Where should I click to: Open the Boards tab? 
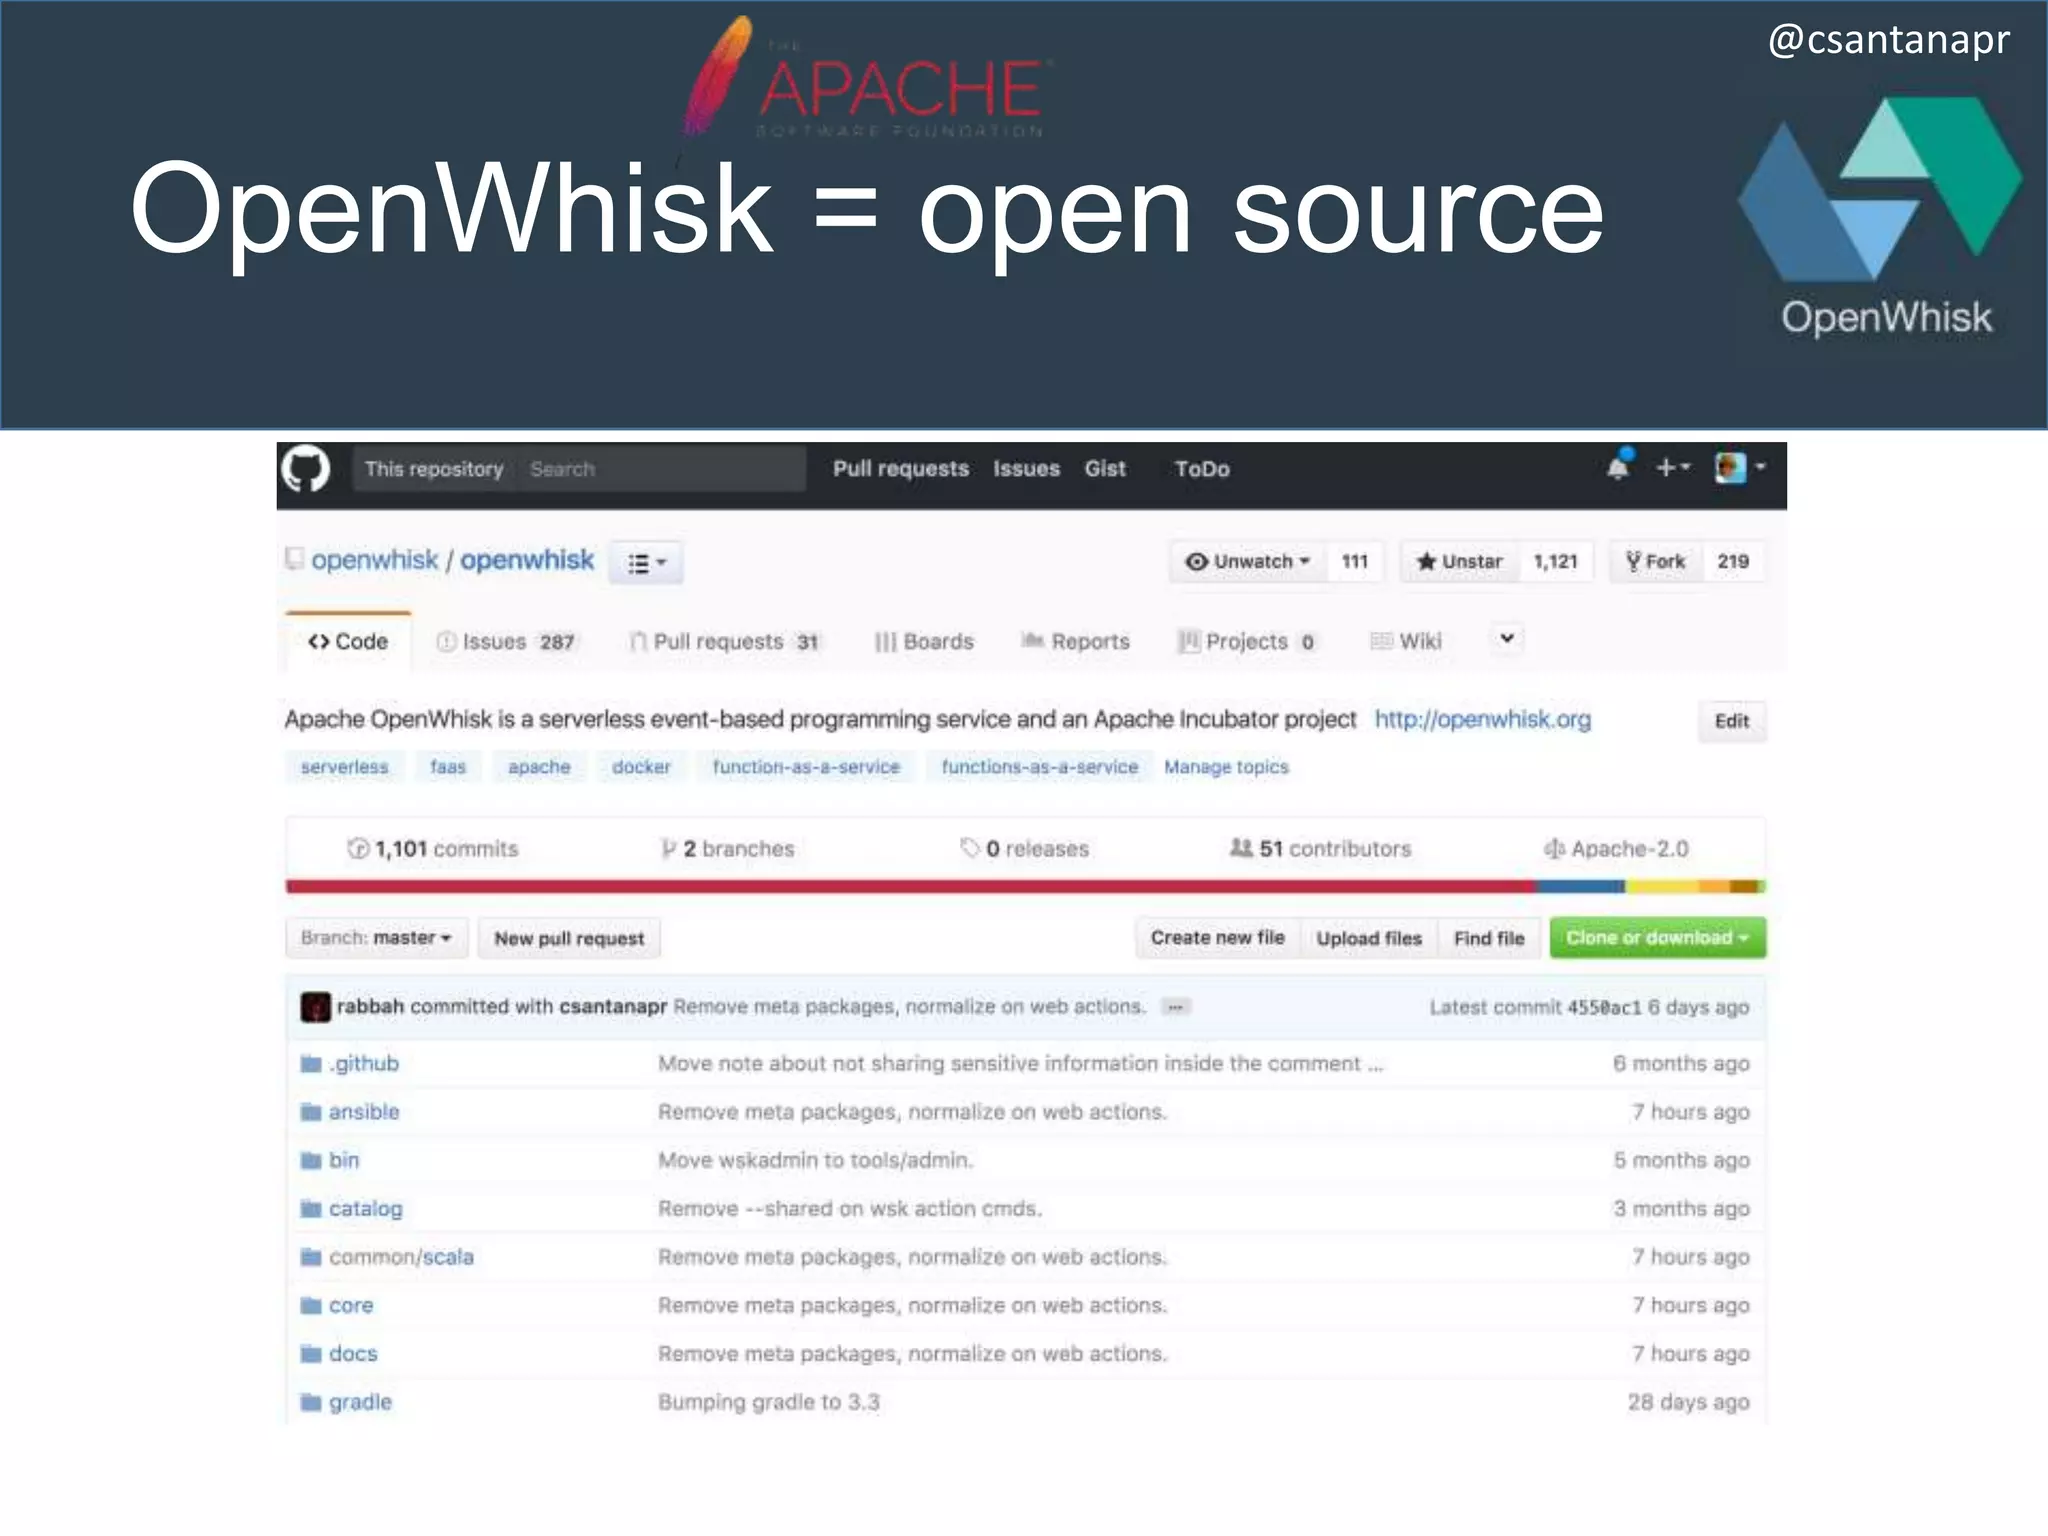pyautogui.click(x=923, y=641)
